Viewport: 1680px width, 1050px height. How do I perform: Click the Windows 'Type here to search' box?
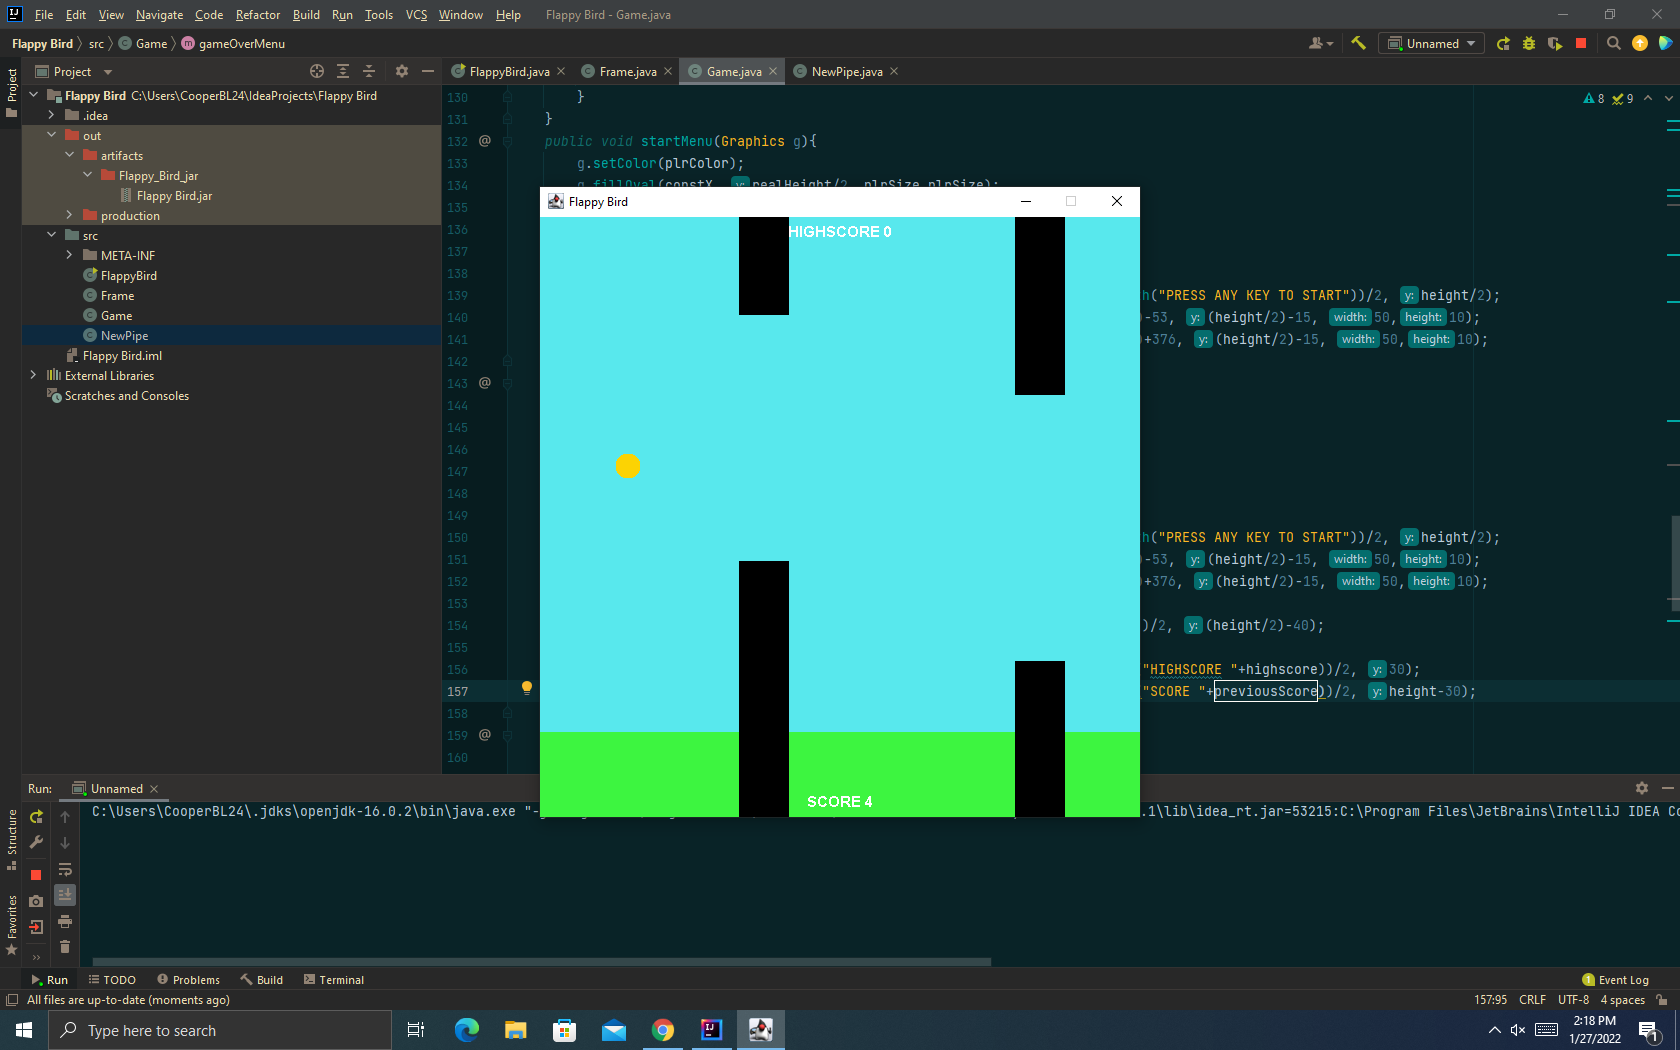220,1030
